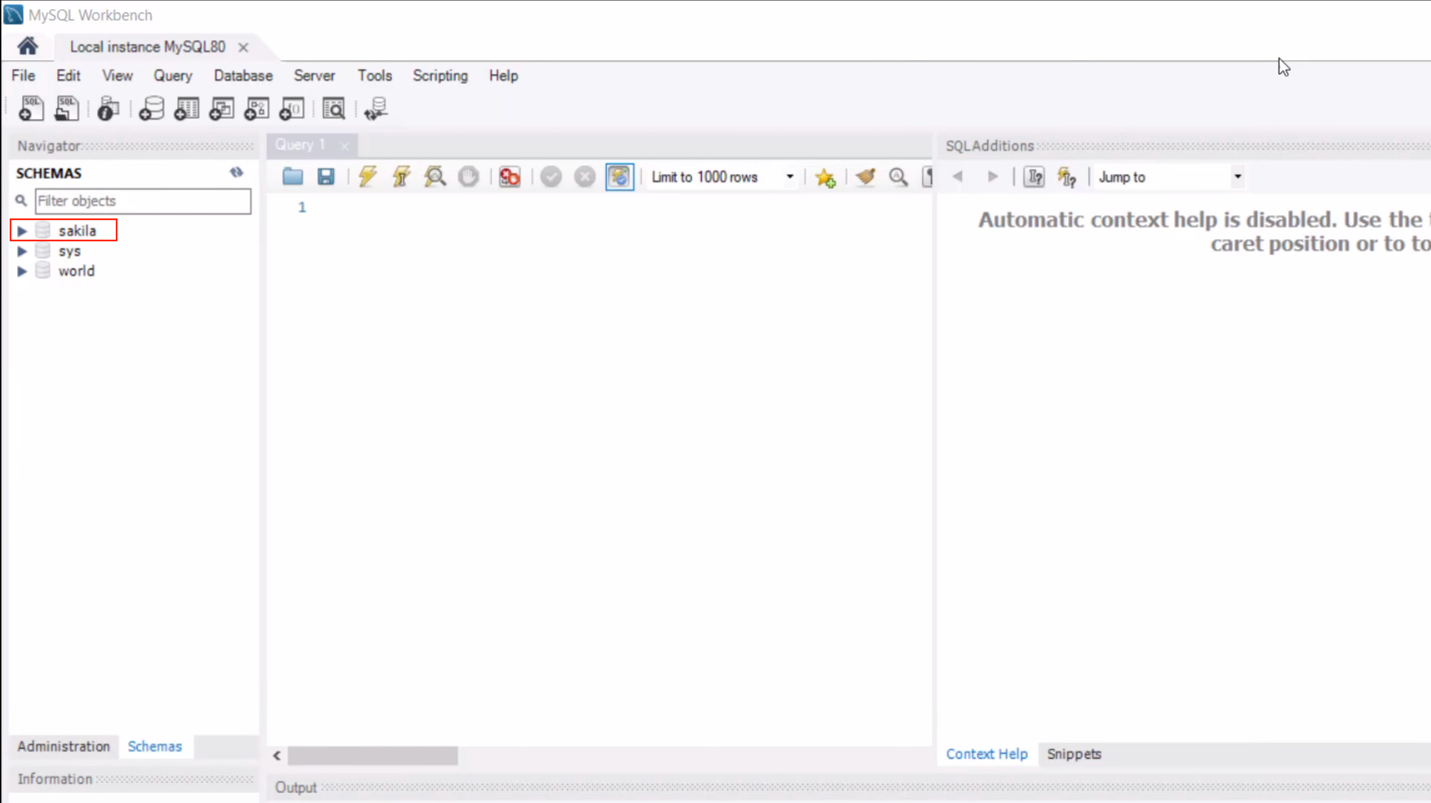Create a new schema icon
Image resolution: width=1431 pixels, height=803 pixels.
pyautogui.click(x=151, y=108)
